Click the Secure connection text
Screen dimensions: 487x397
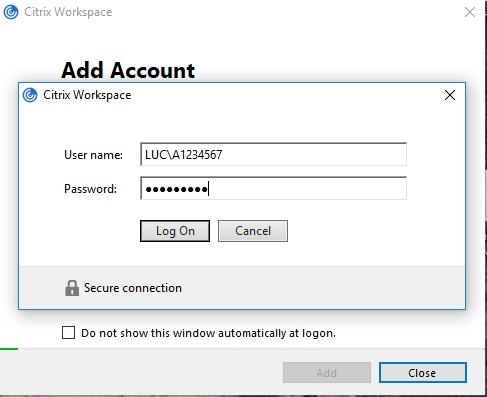point(133,288)
